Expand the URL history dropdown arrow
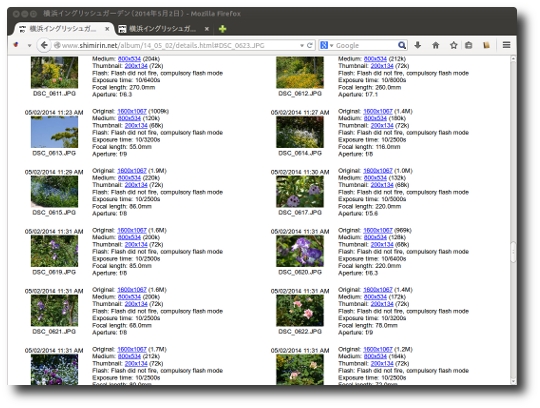The height and width of the screenshot is (408, 540). pos(302,45)
